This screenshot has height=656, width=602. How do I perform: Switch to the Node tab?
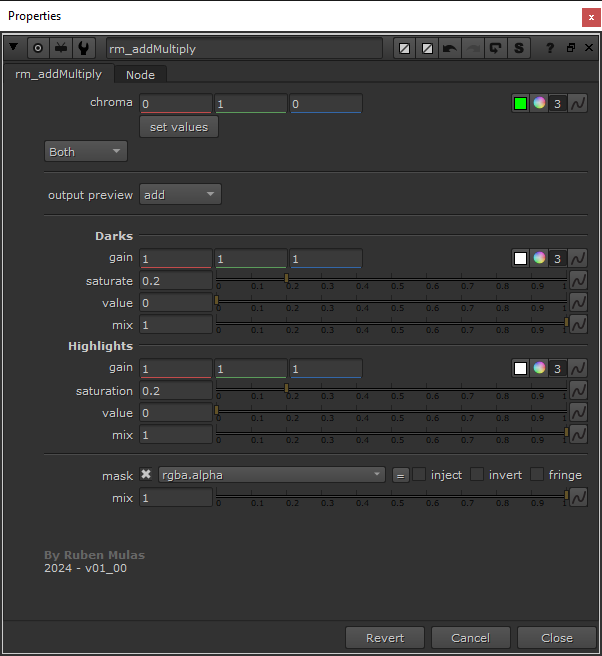click(140, 74)
